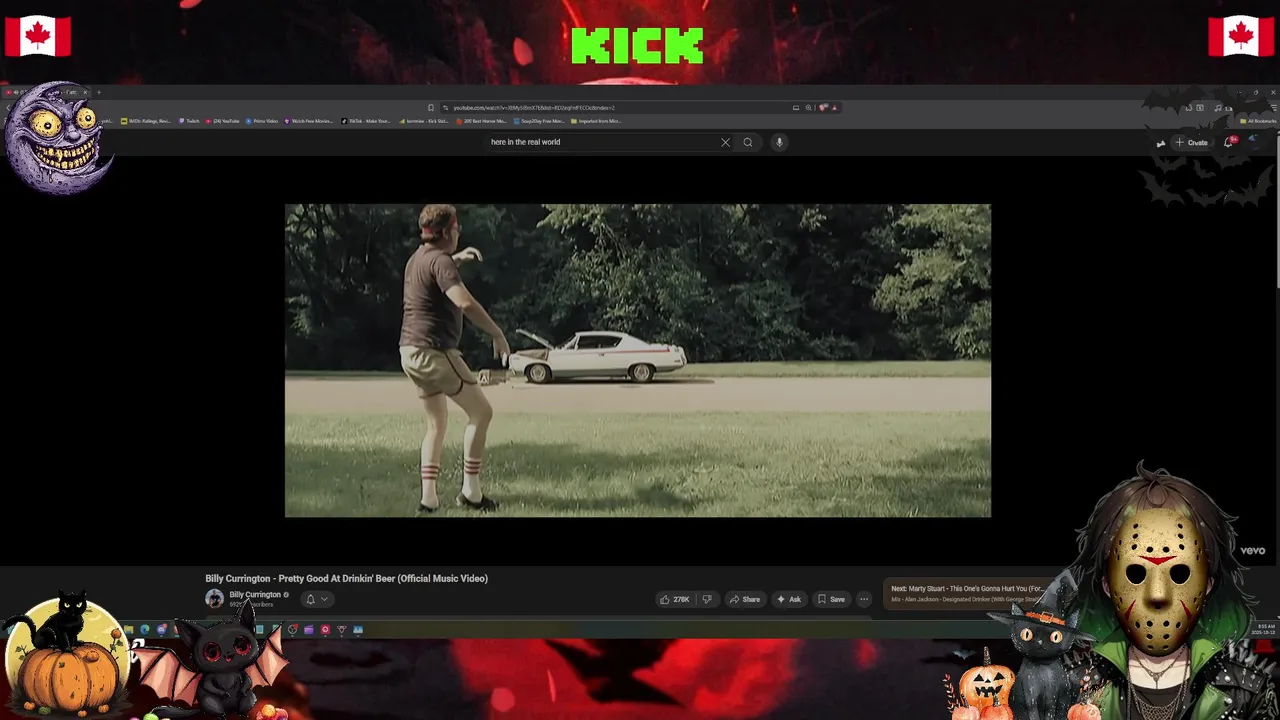The image size is (1280, 720).
Task: Save the video to a playlist
Action: 831,599
